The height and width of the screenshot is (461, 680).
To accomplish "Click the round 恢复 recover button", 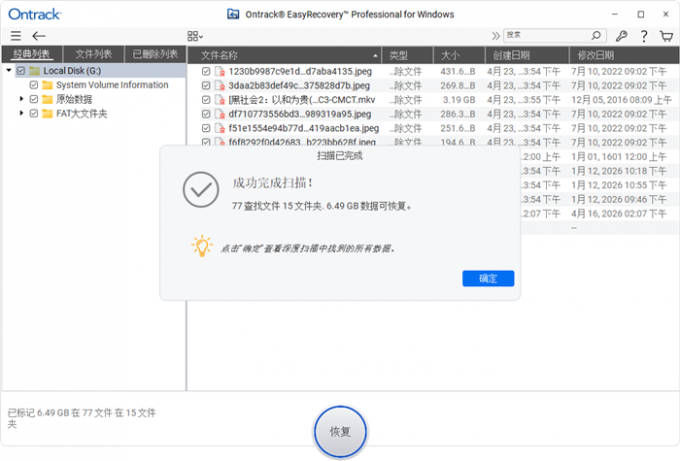I will click(x=340, y=432).
